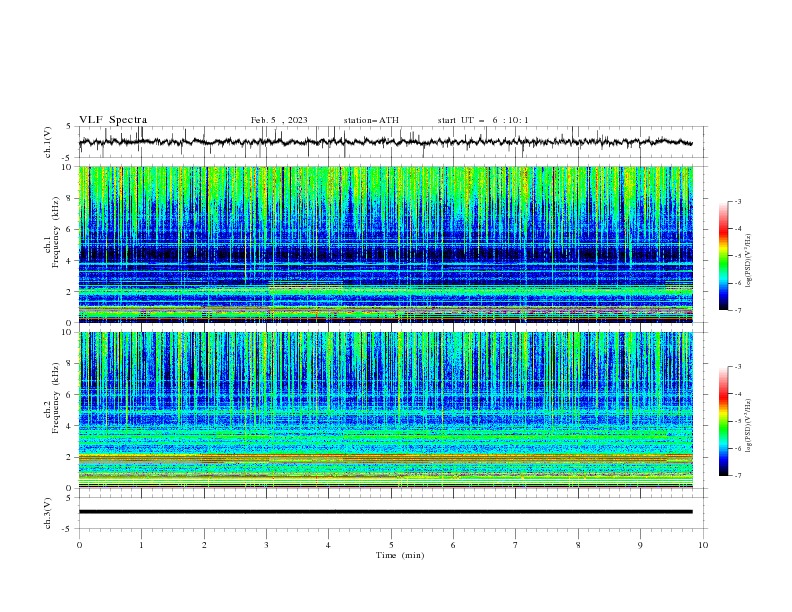Click the 'station=ATH' label

371,120
